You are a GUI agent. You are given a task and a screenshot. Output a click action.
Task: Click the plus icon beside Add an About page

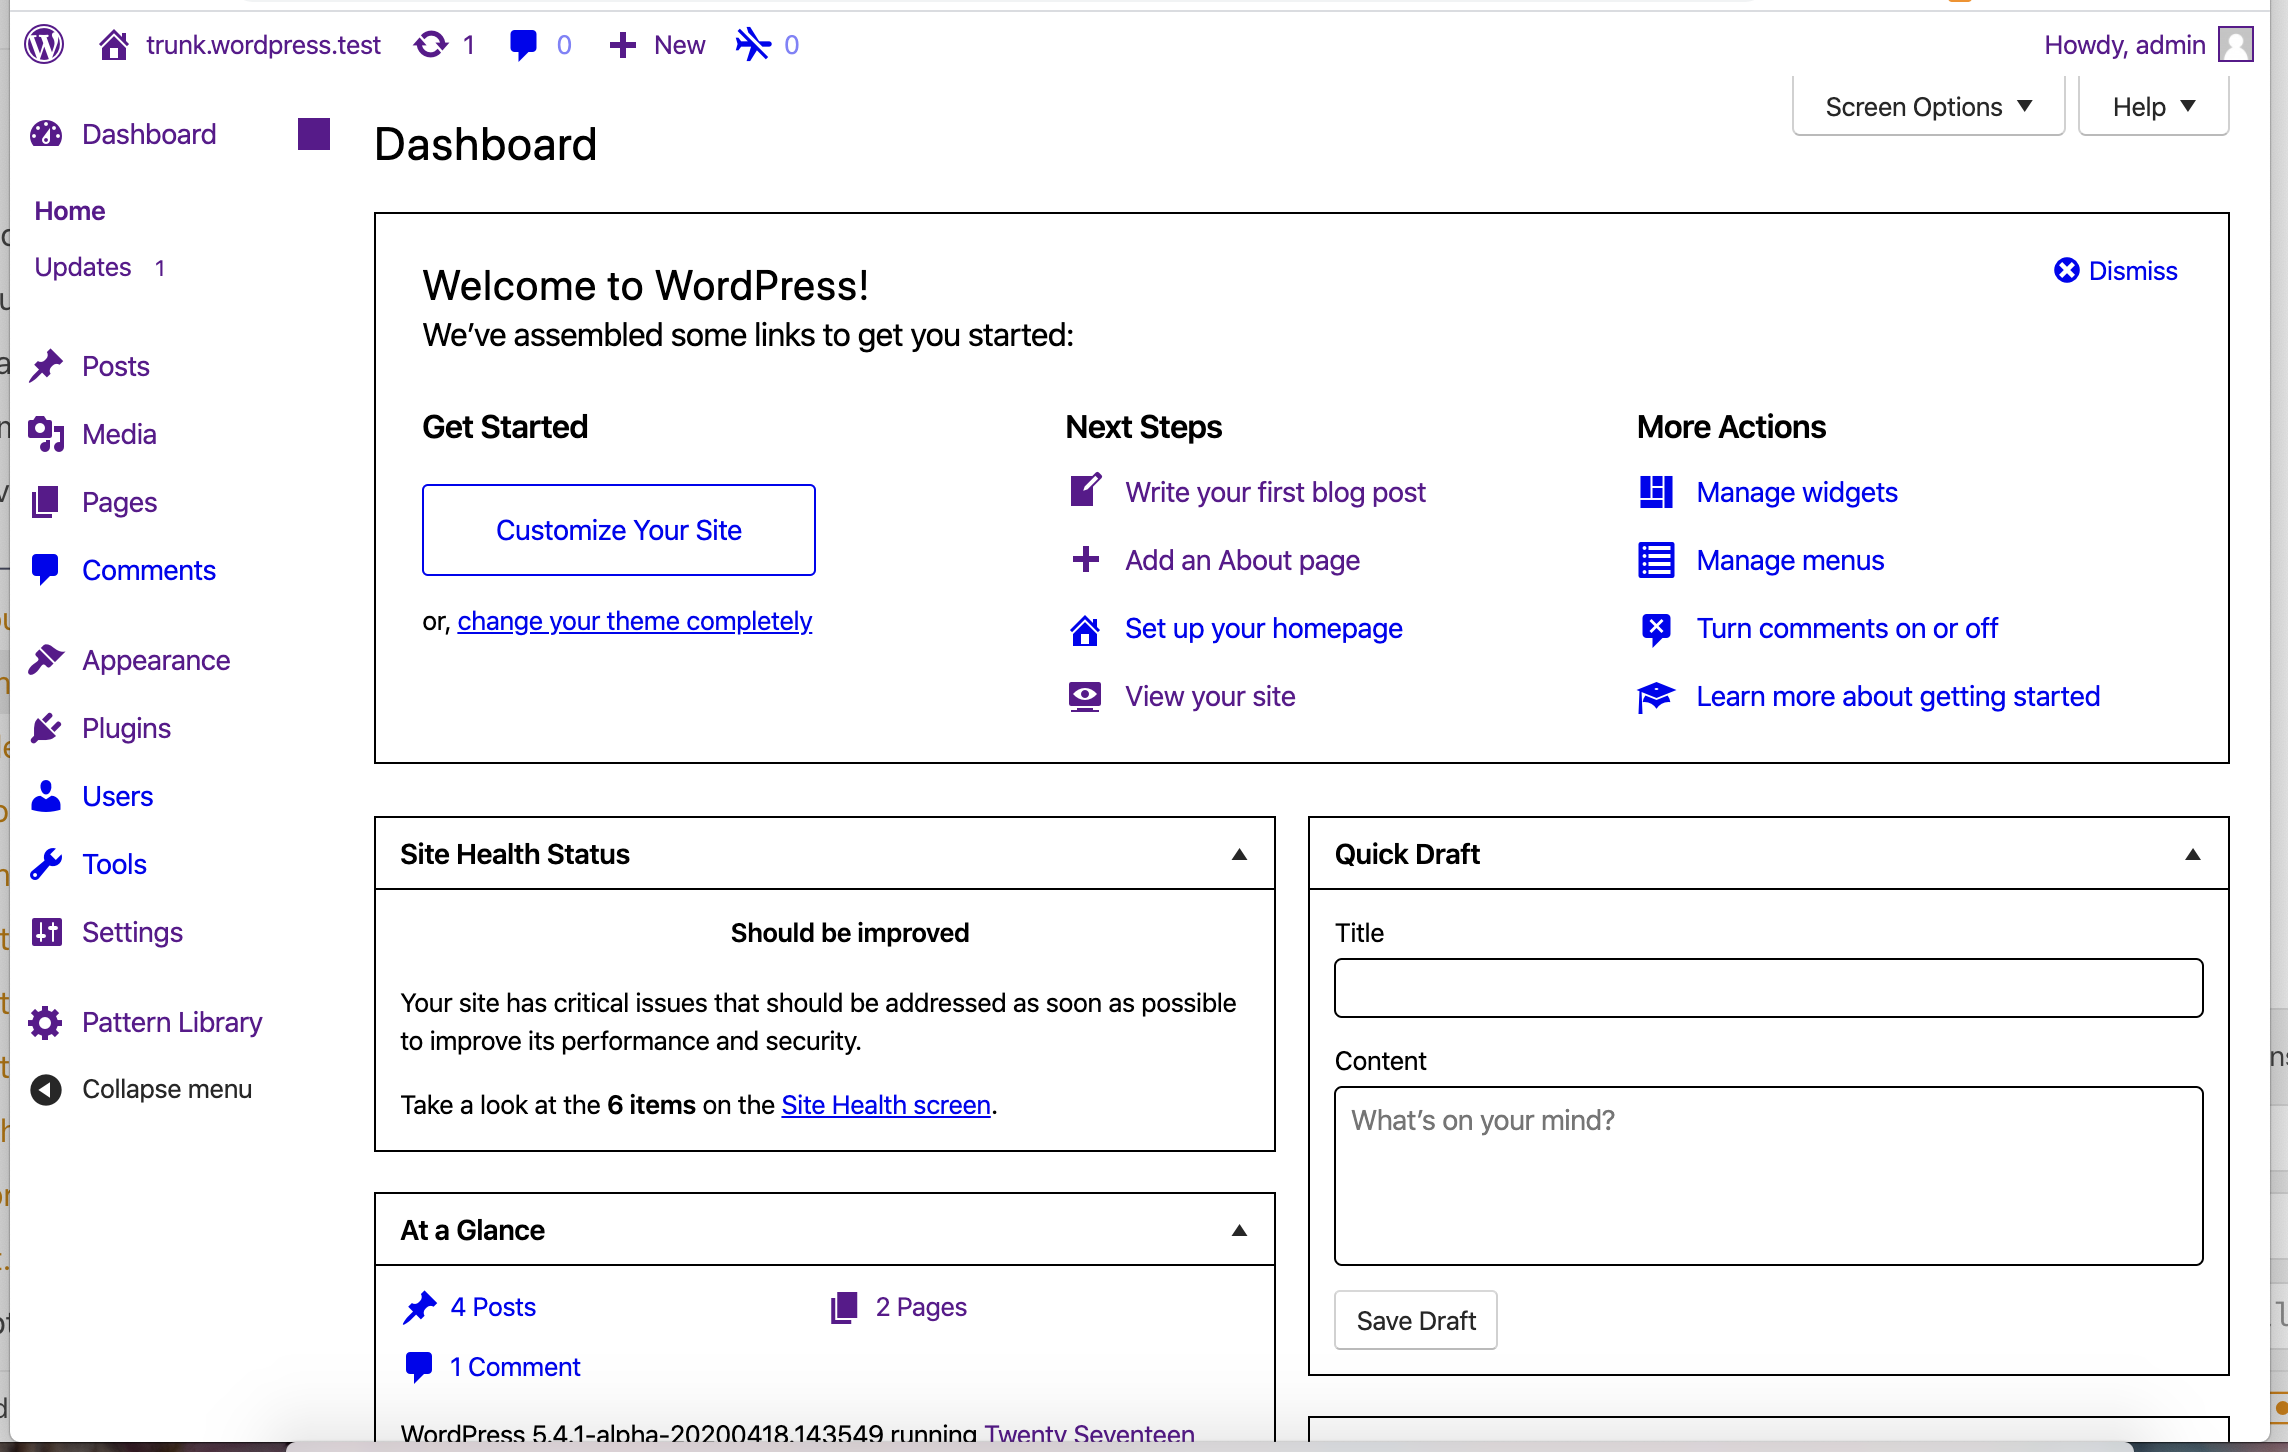pyautogui.click(x=1085, y=559)
